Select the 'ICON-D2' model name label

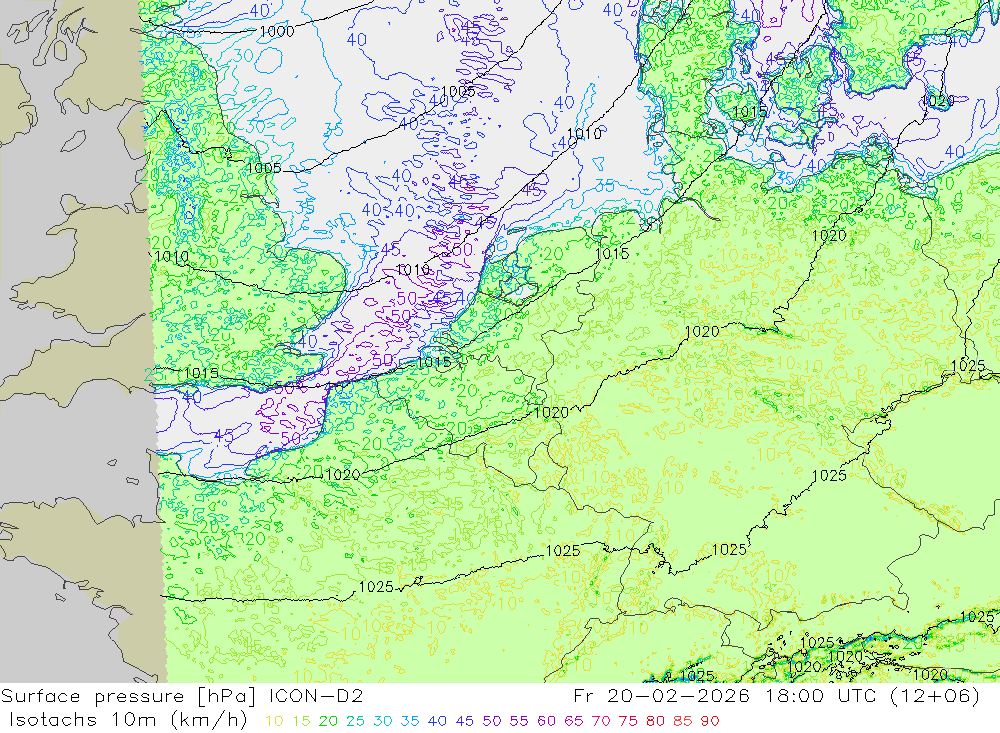click(x=316, y=695)
